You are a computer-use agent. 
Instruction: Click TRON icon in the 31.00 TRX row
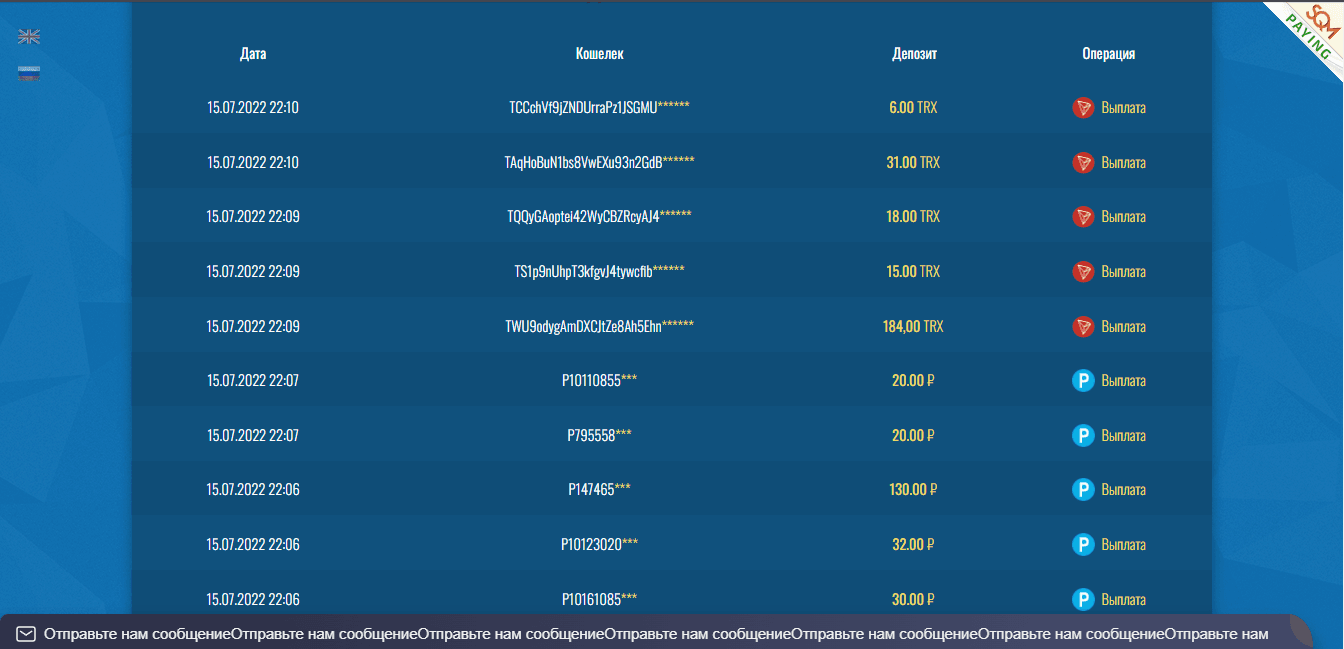click(1083, 162)
